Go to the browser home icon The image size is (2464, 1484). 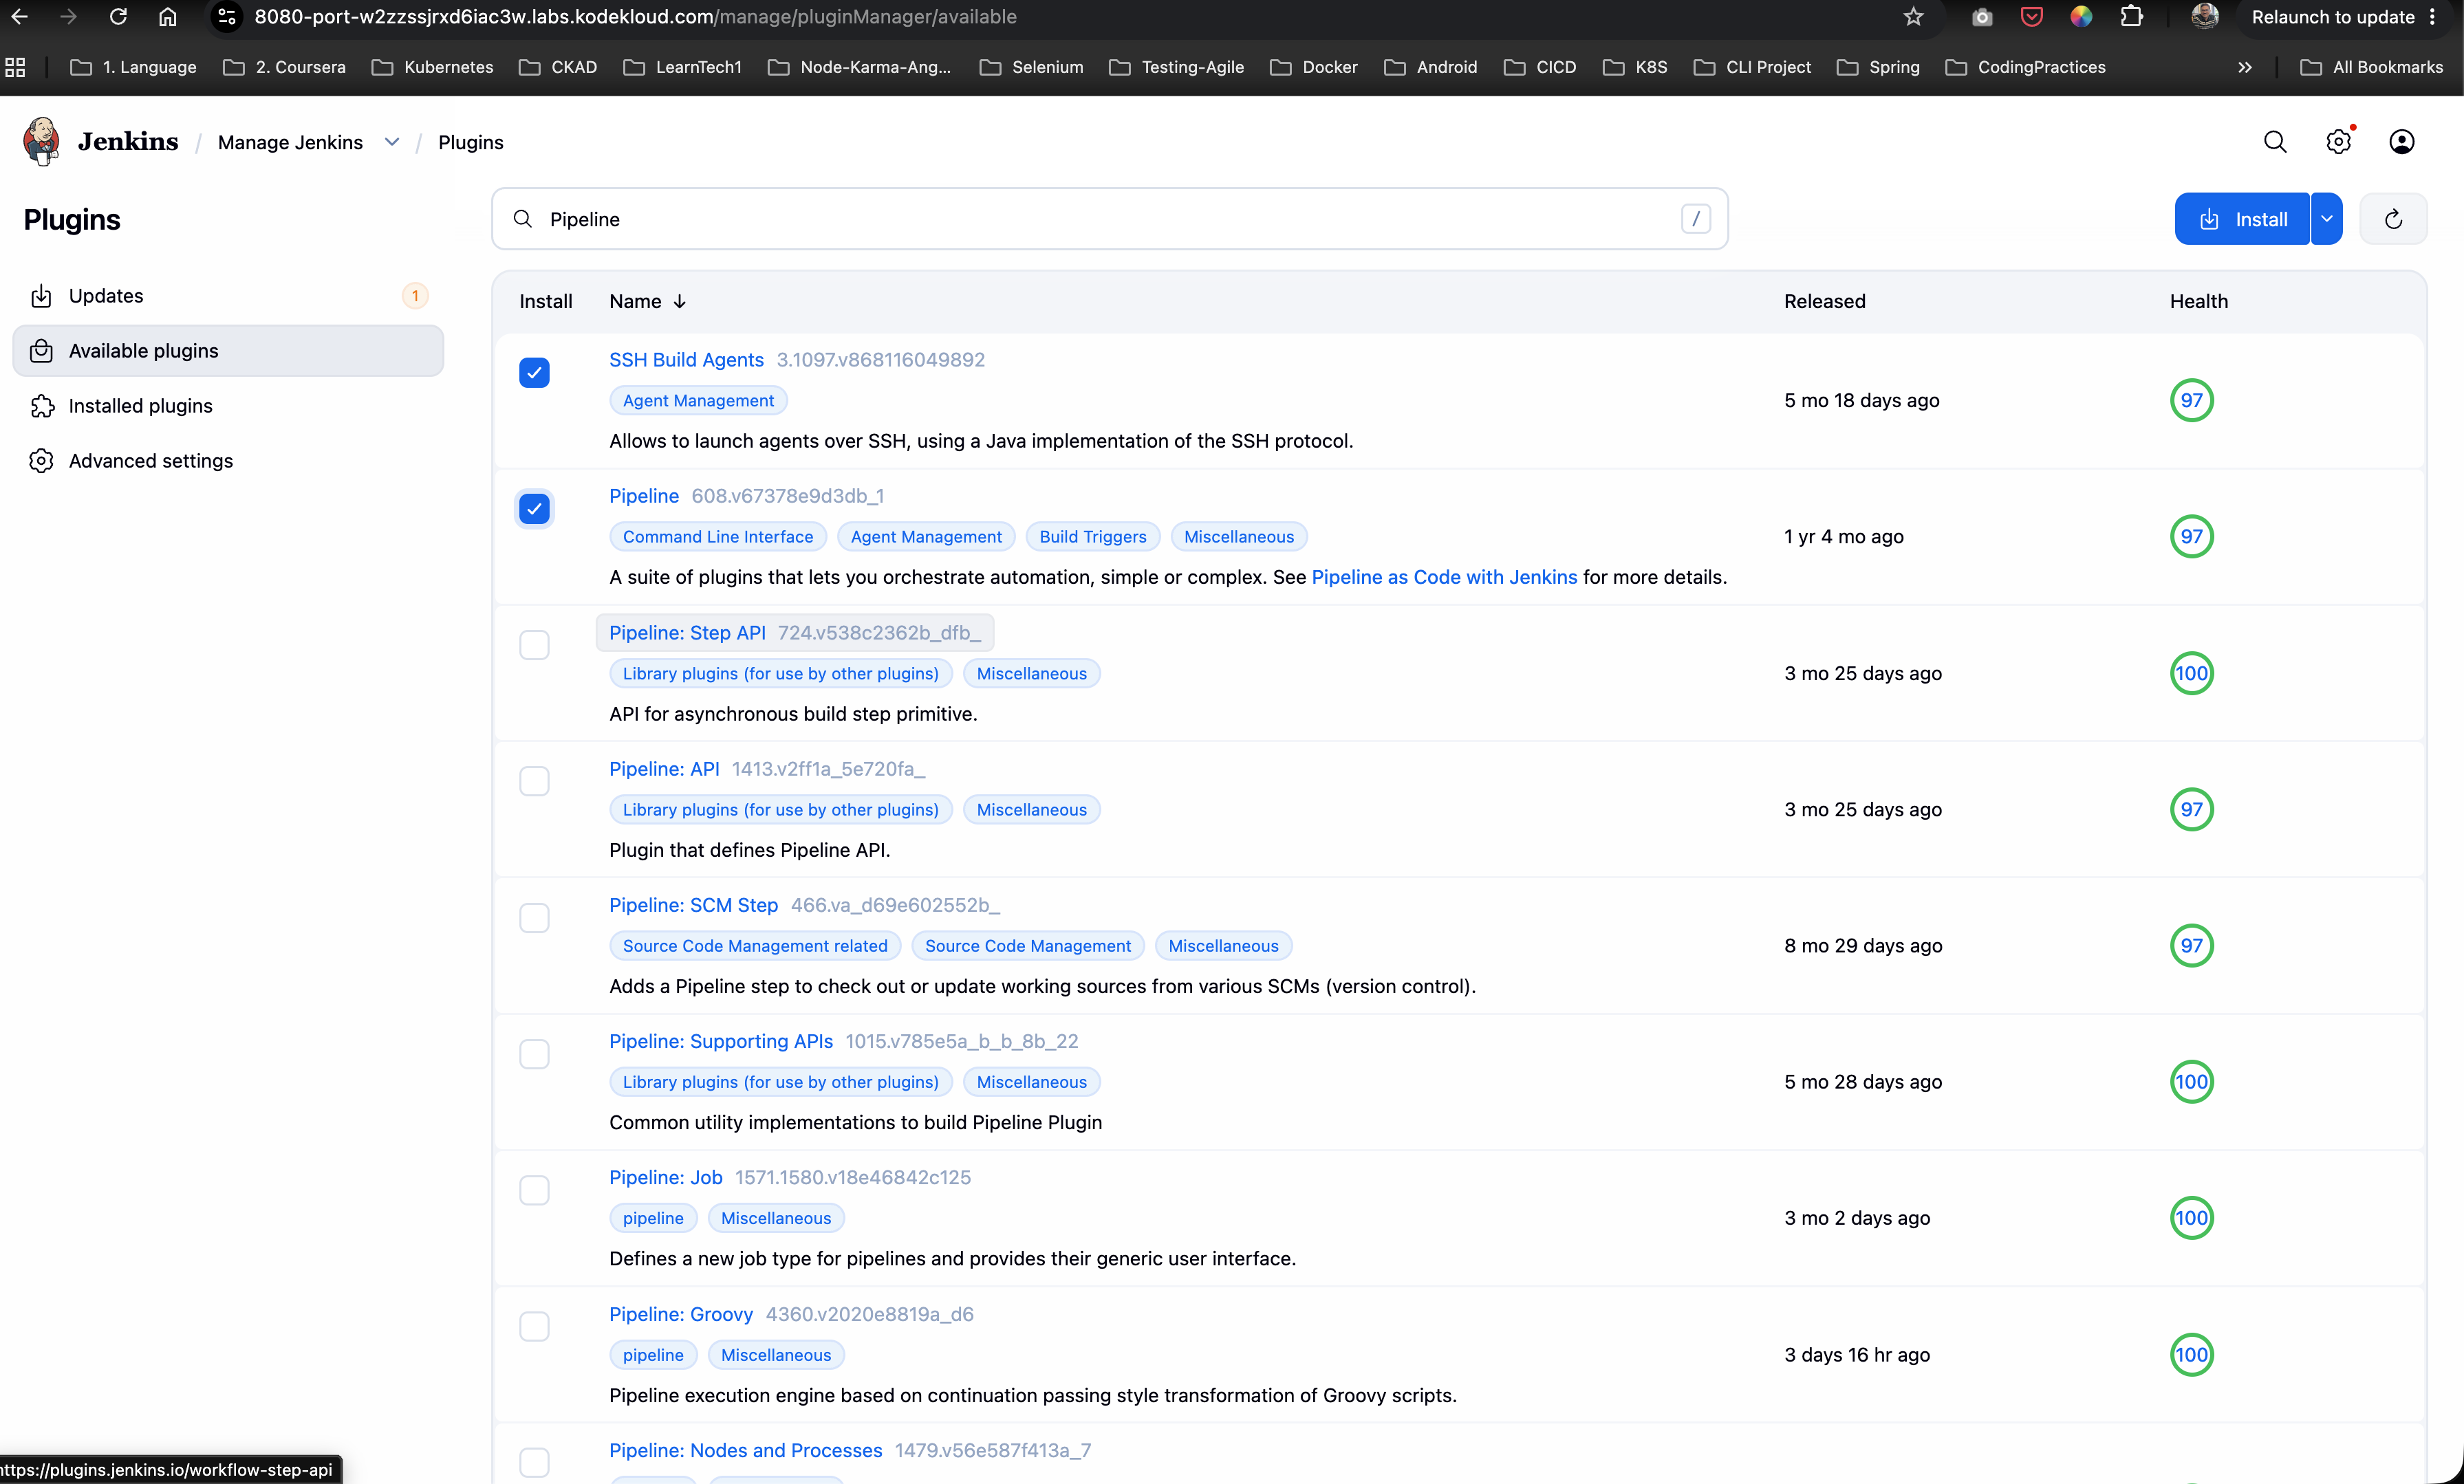pyautogui.click(x=168, y=17)
